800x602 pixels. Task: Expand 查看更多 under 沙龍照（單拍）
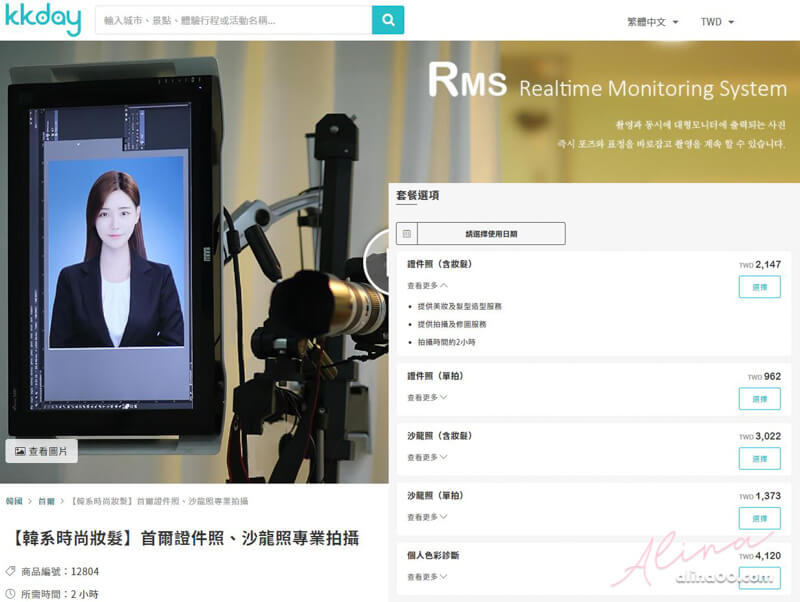tap(427, 517)
